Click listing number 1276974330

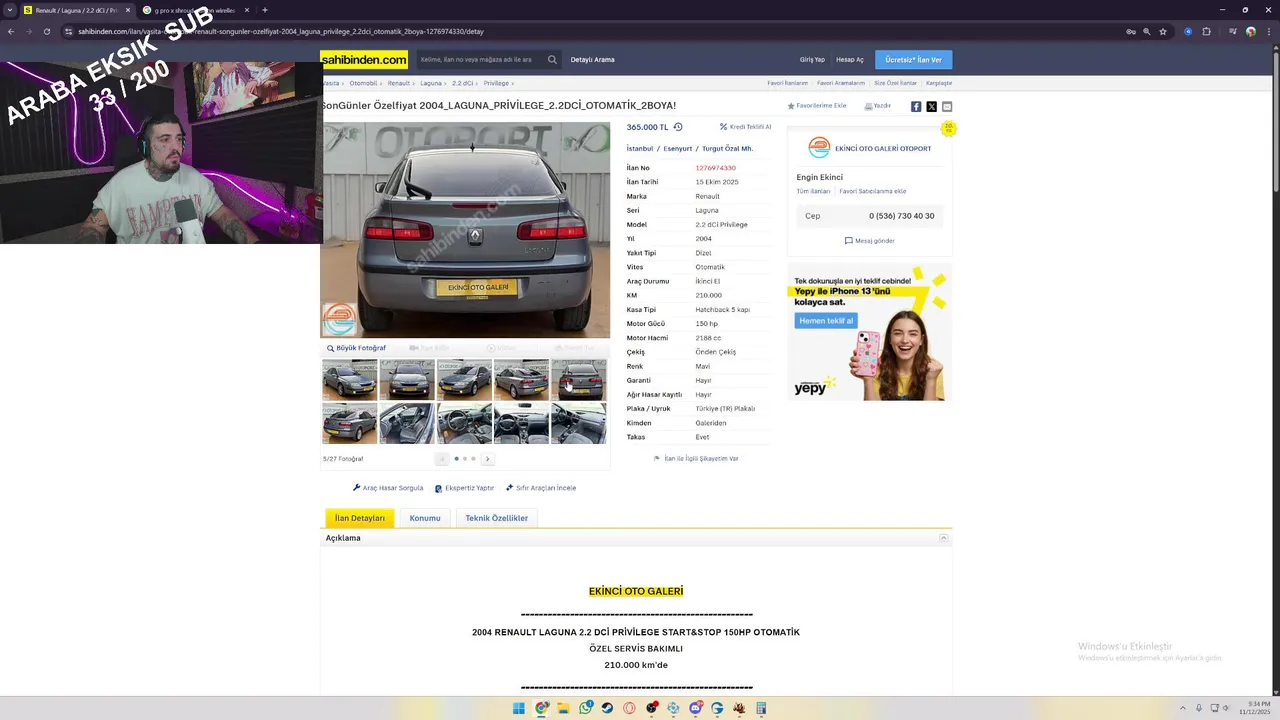click(x=715, y=168)
